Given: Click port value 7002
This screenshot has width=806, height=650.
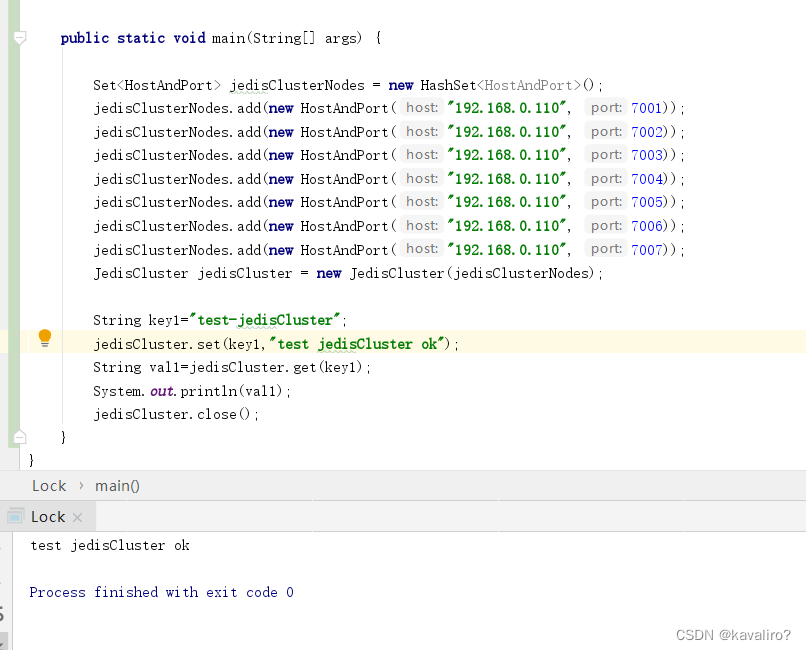Looking at the screenshot, I should 646,132.
